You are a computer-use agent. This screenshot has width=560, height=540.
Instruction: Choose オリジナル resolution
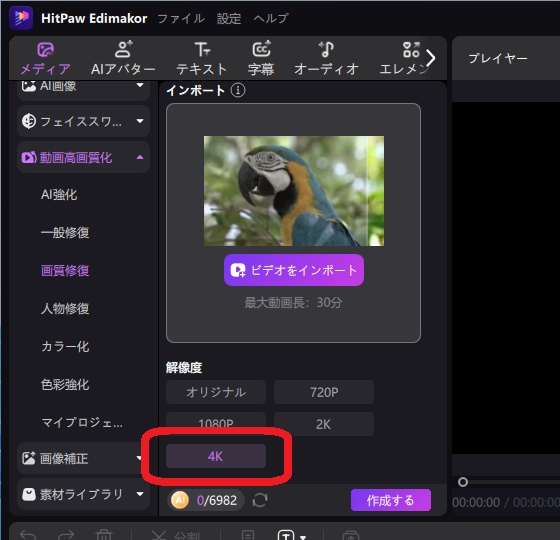216,392
